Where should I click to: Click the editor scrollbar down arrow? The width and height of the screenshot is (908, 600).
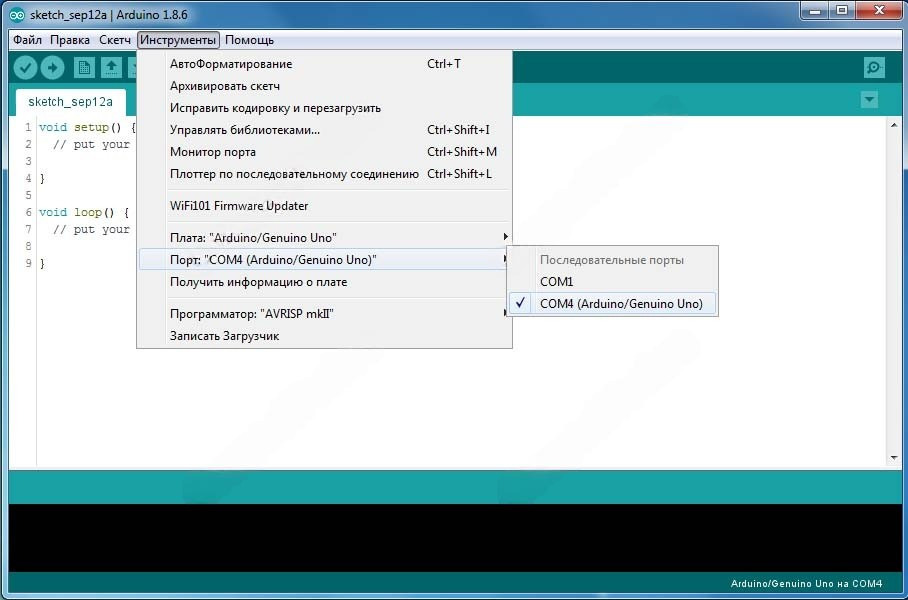point(894,457)
